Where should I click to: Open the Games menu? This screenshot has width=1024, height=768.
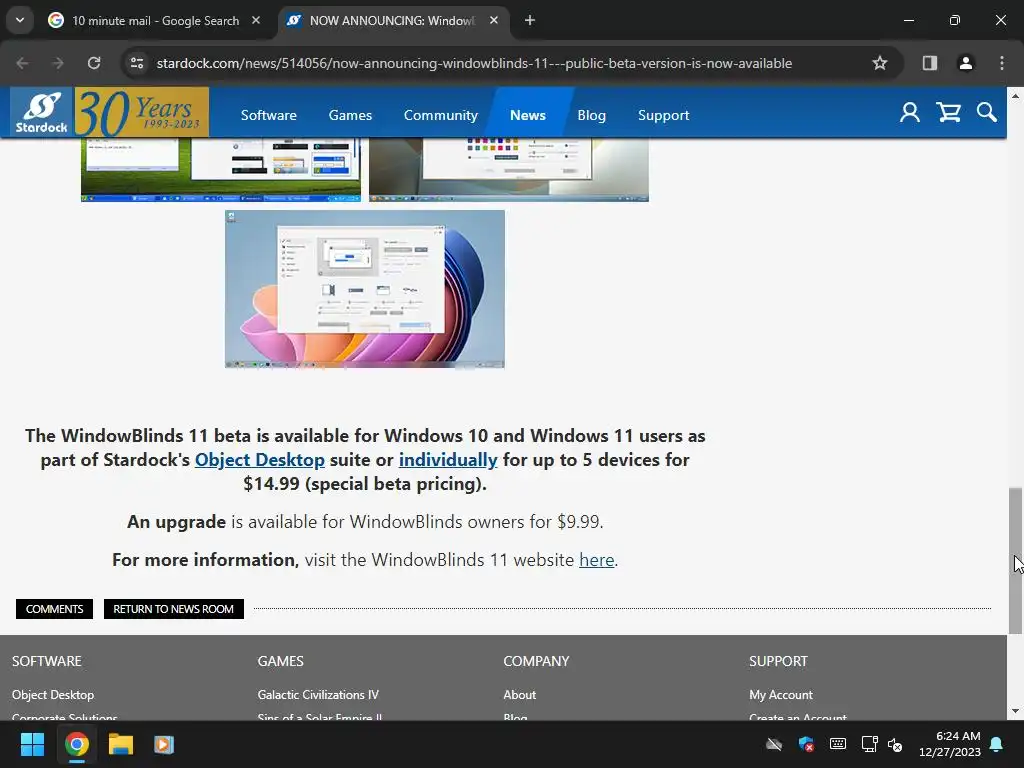tap(350, 115)
